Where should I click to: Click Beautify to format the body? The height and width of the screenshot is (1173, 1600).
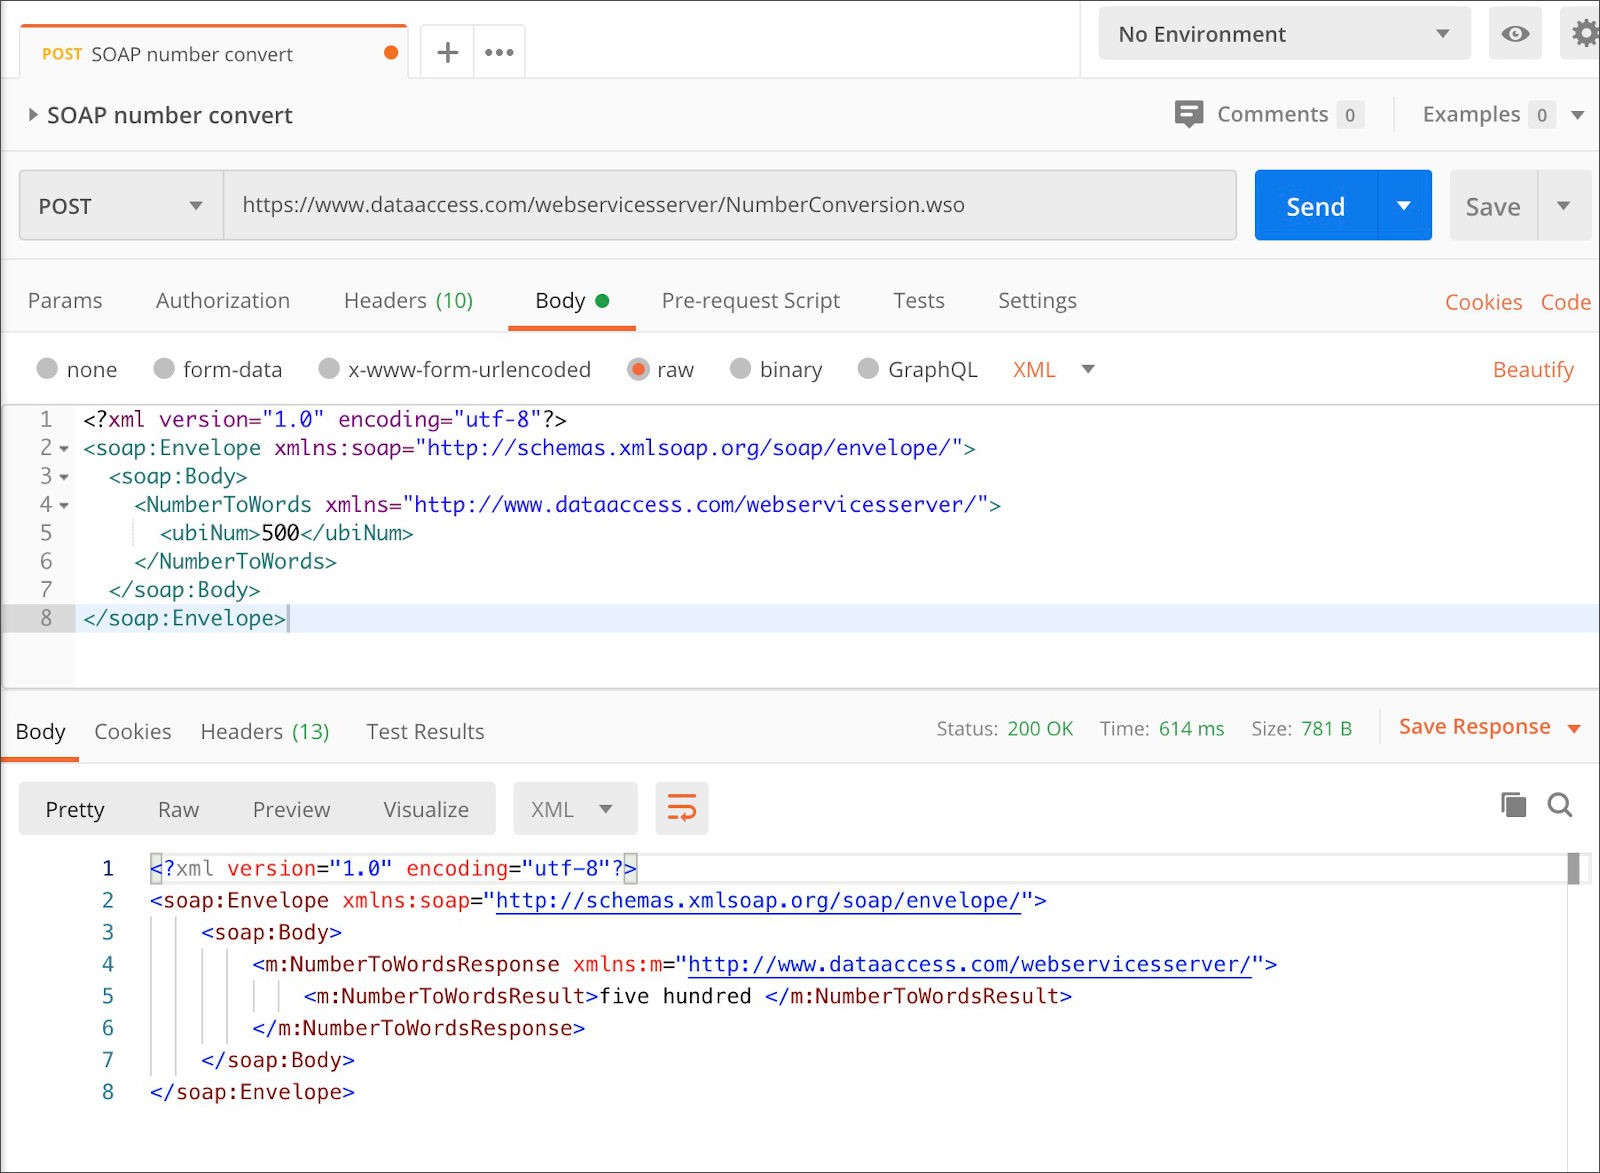(x=1533, y=369)
